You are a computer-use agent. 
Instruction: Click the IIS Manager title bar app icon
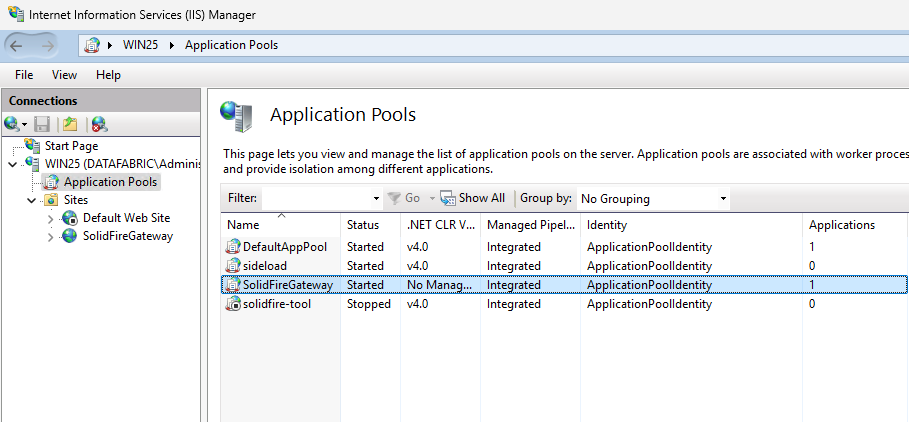click(x=16, y=14)
